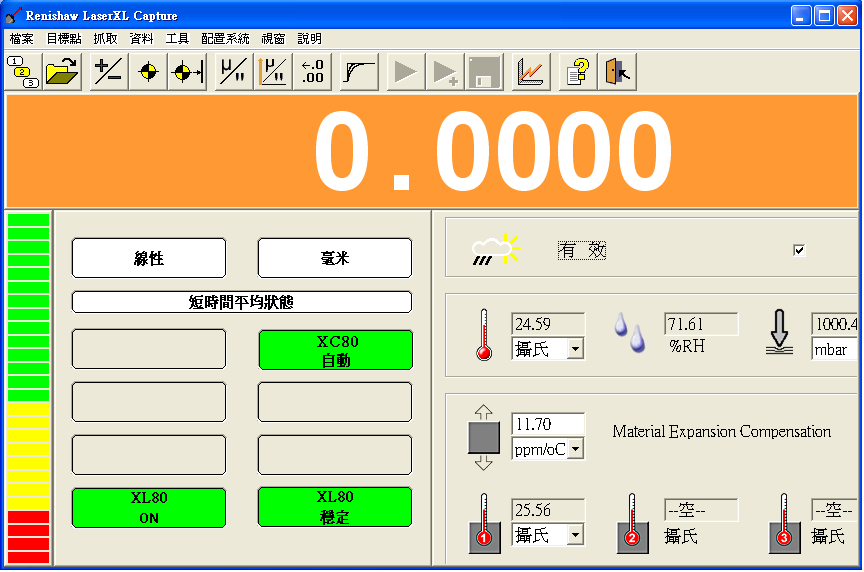The height and width of the screenshot is (572, 864).
Task: Click the humidity water drops icon
Action: (630, 332)
